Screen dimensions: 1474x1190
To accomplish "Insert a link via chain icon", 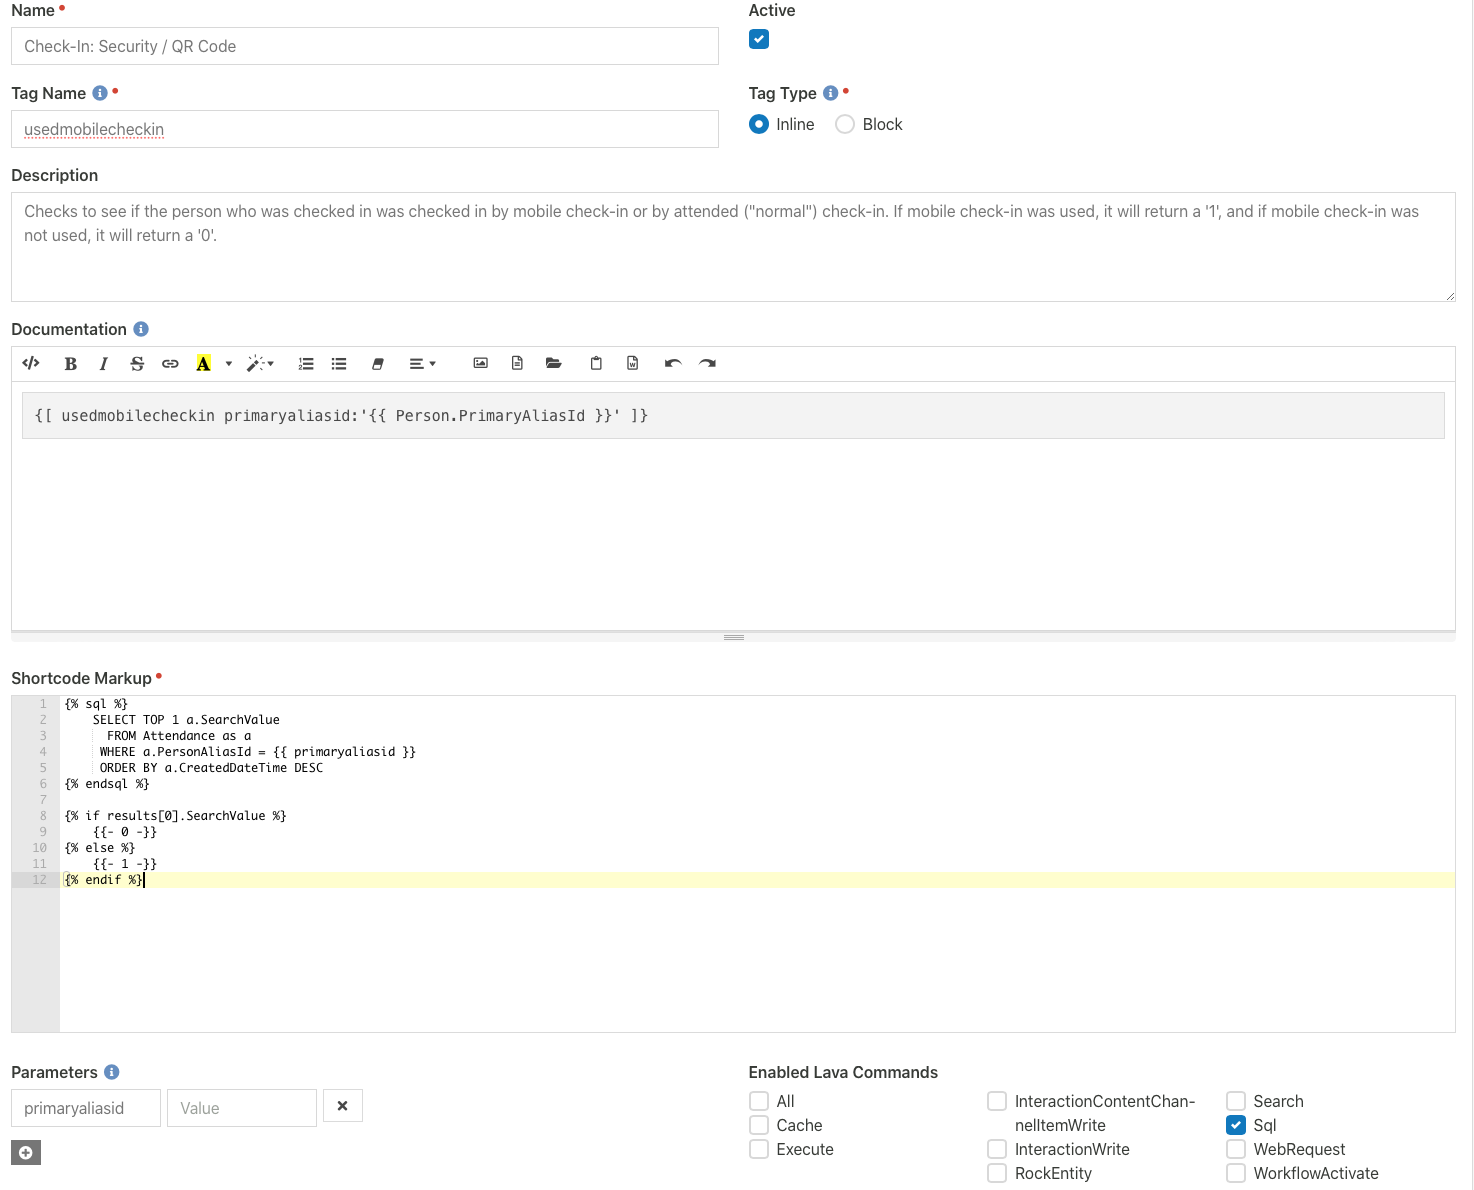I will click(x=170, y=363).
